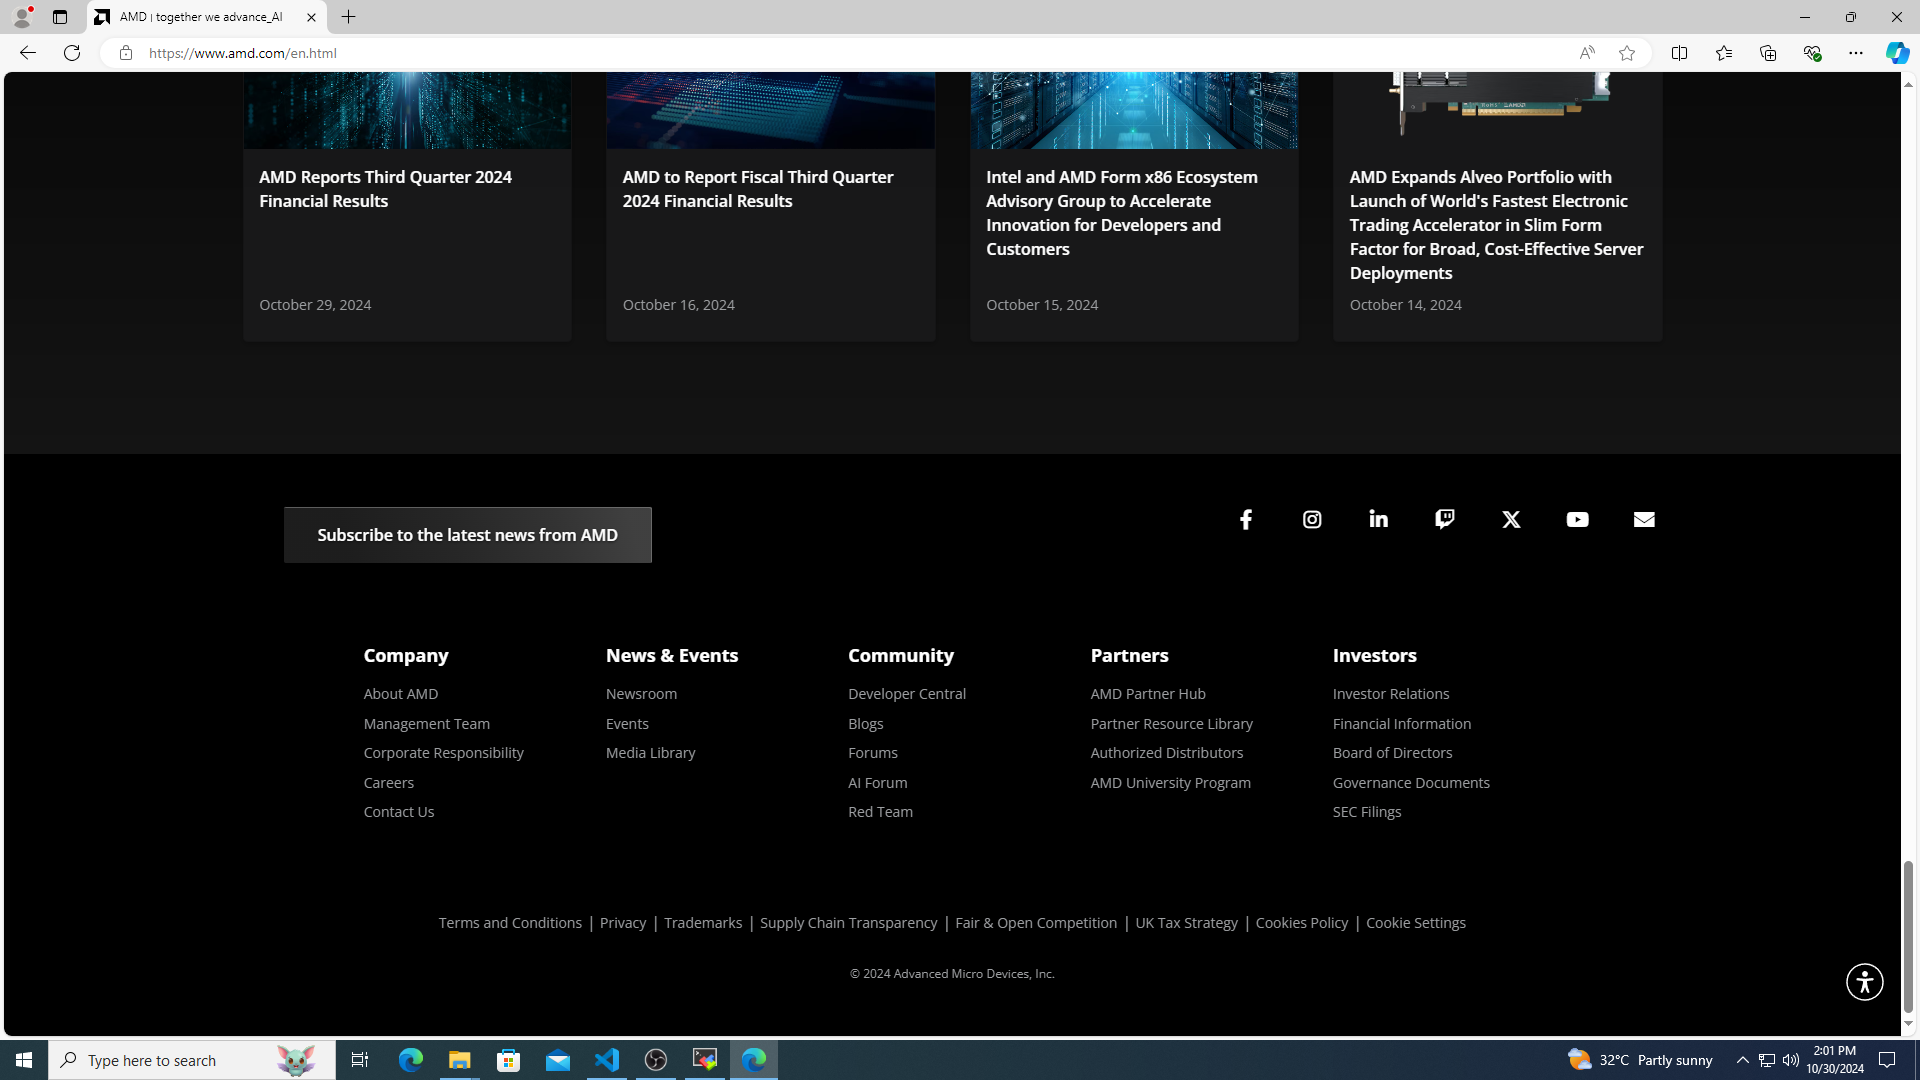Open Management Team link
This screenshot has width=1920, height=1080.
pyautogui.click(x=426, y=724)
